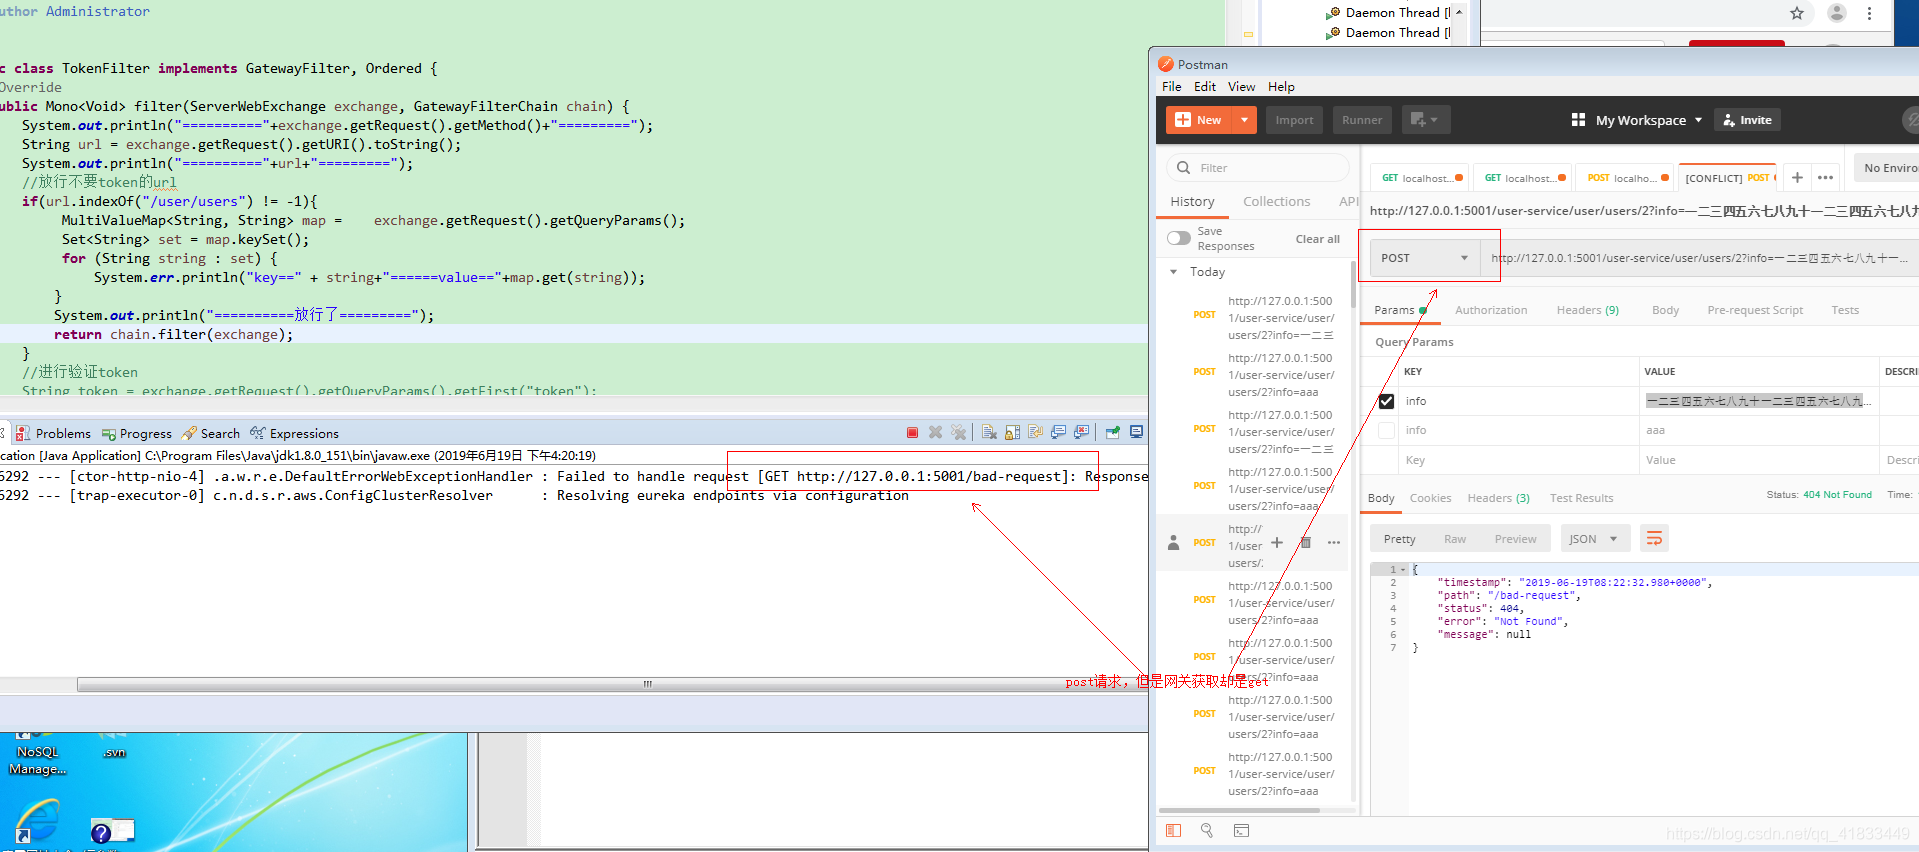Click the request URL input field

click(x=1700, y=258)
